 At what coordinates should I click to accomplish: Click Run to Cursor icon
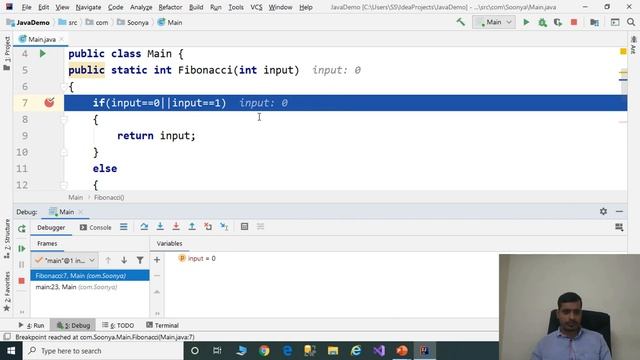tap(224, 227)
